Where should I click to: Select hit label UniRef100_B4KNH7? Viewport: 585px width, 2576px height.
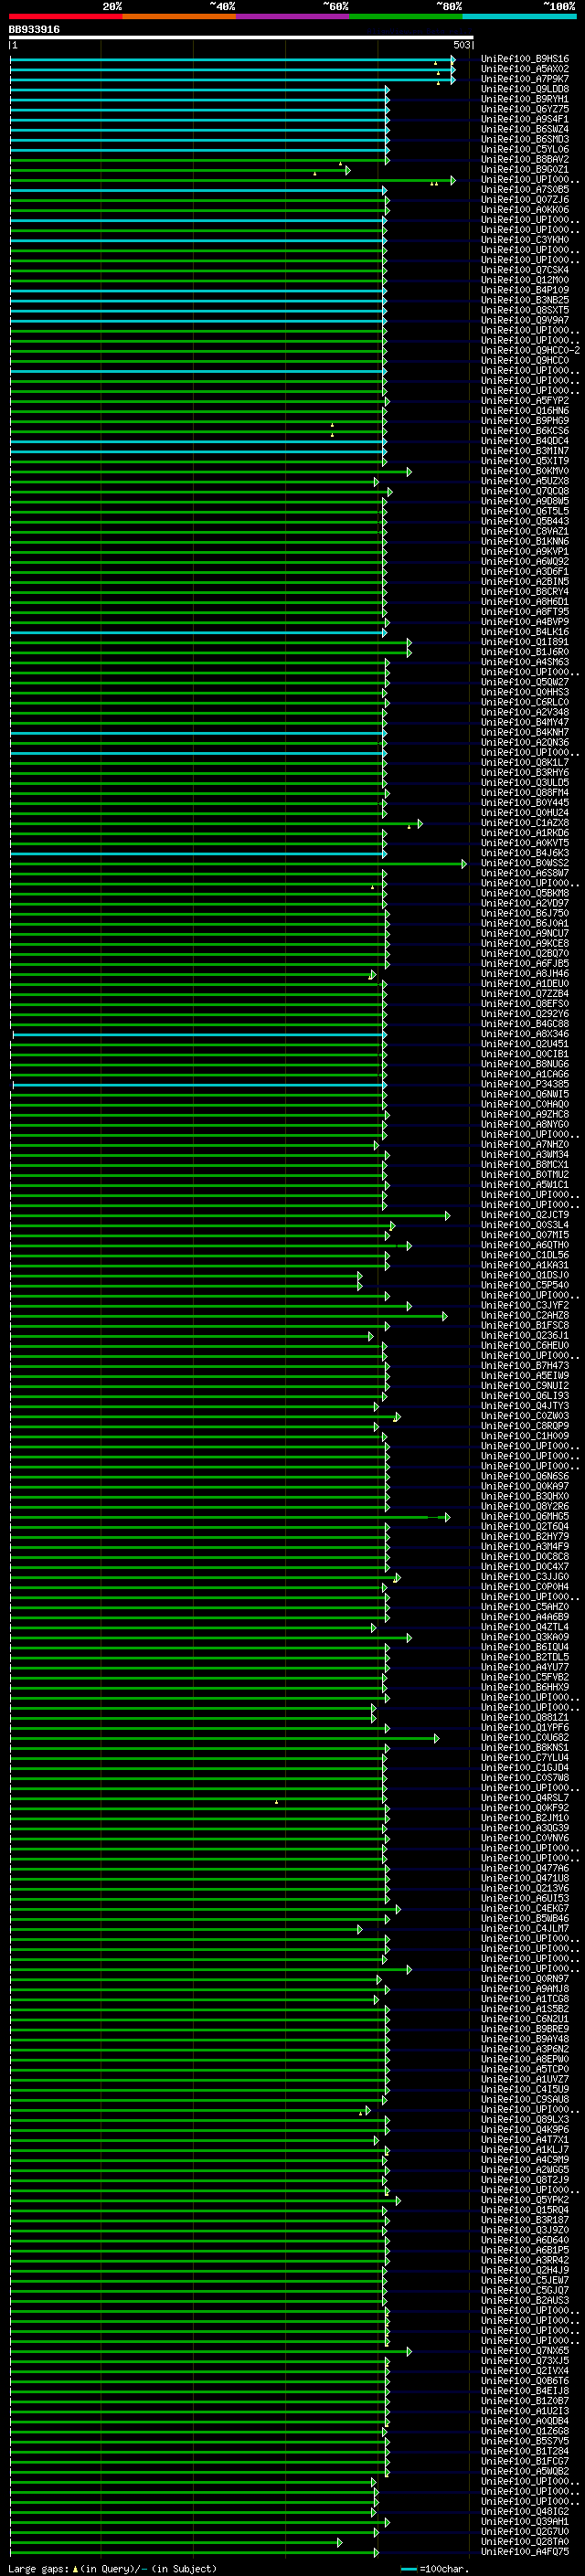coord(525,732)
